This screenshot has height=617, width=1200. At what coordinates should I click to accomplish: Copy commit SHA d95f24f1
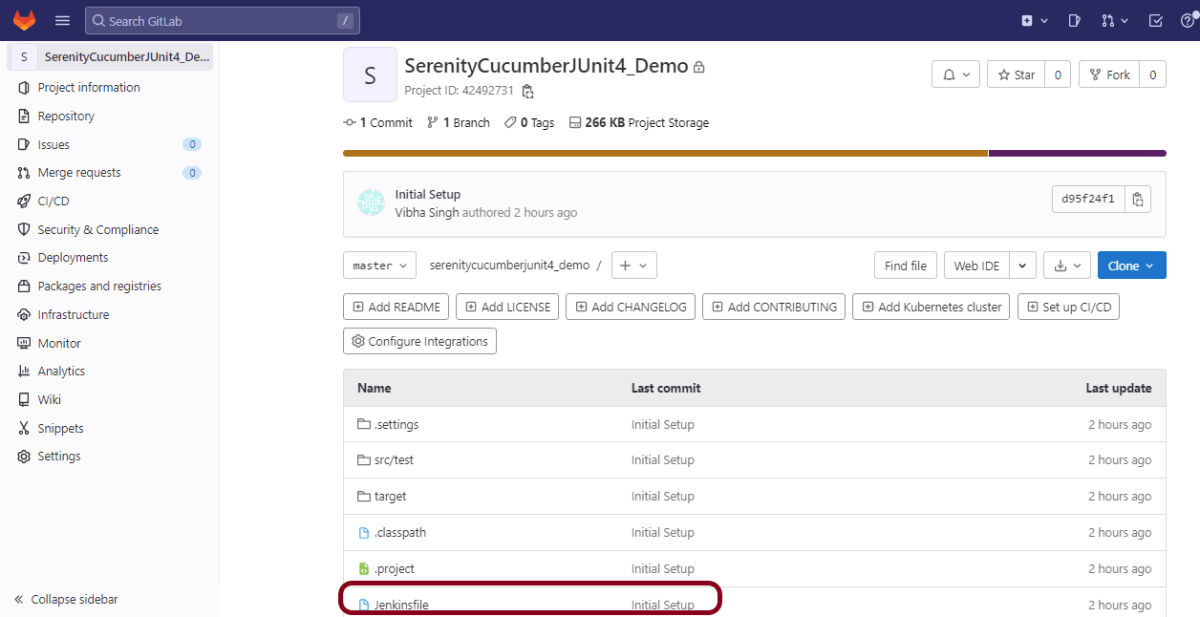point(1138,199)
